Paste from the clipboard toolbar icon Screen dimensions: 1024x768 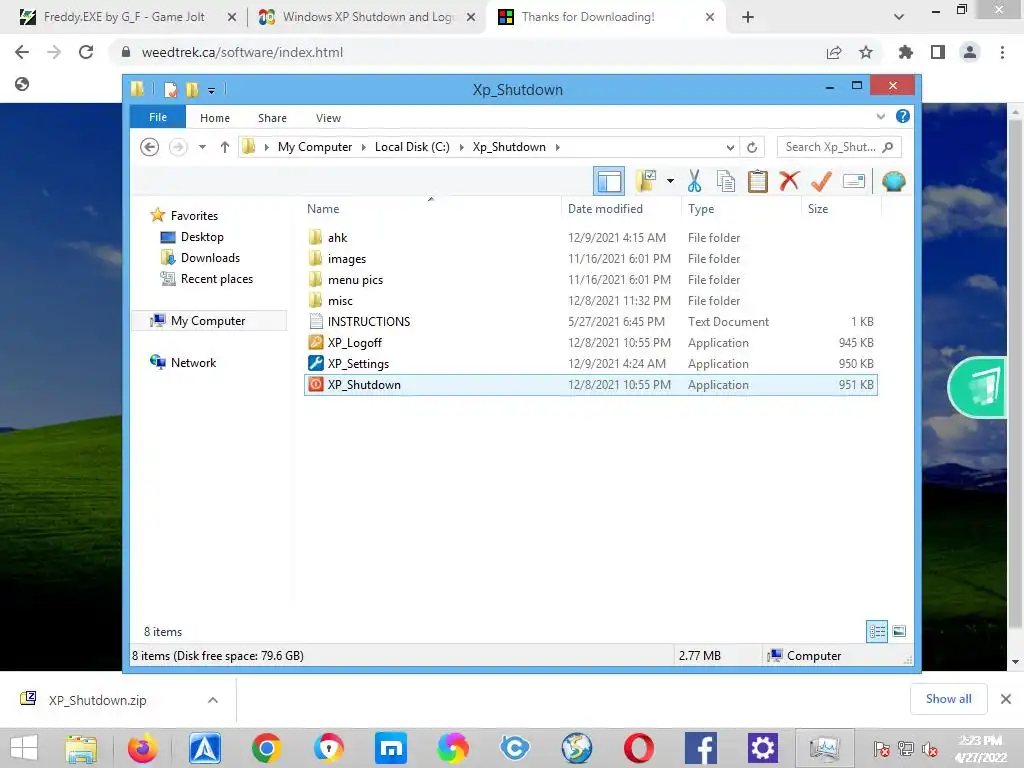[758, 181]
